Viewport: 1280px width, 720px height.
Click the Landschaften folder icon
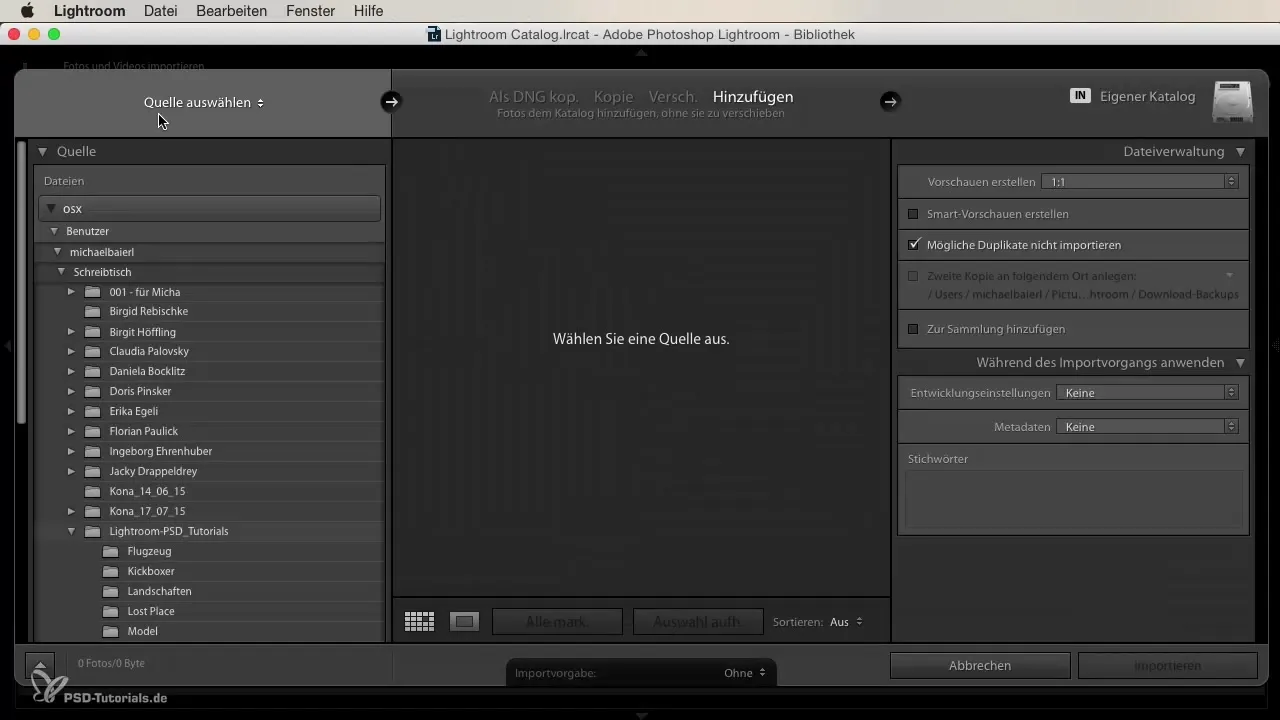[110, 591]
